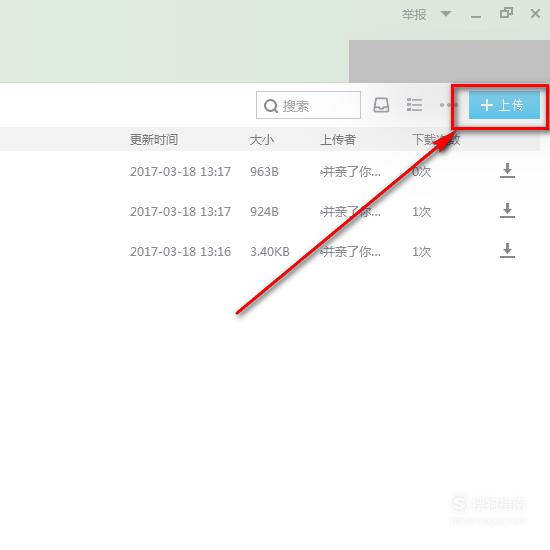The width and height of the screenshot is (550, 550).
Task: Select the 3.40KB size cell
Action: click(x=270, y=251)
